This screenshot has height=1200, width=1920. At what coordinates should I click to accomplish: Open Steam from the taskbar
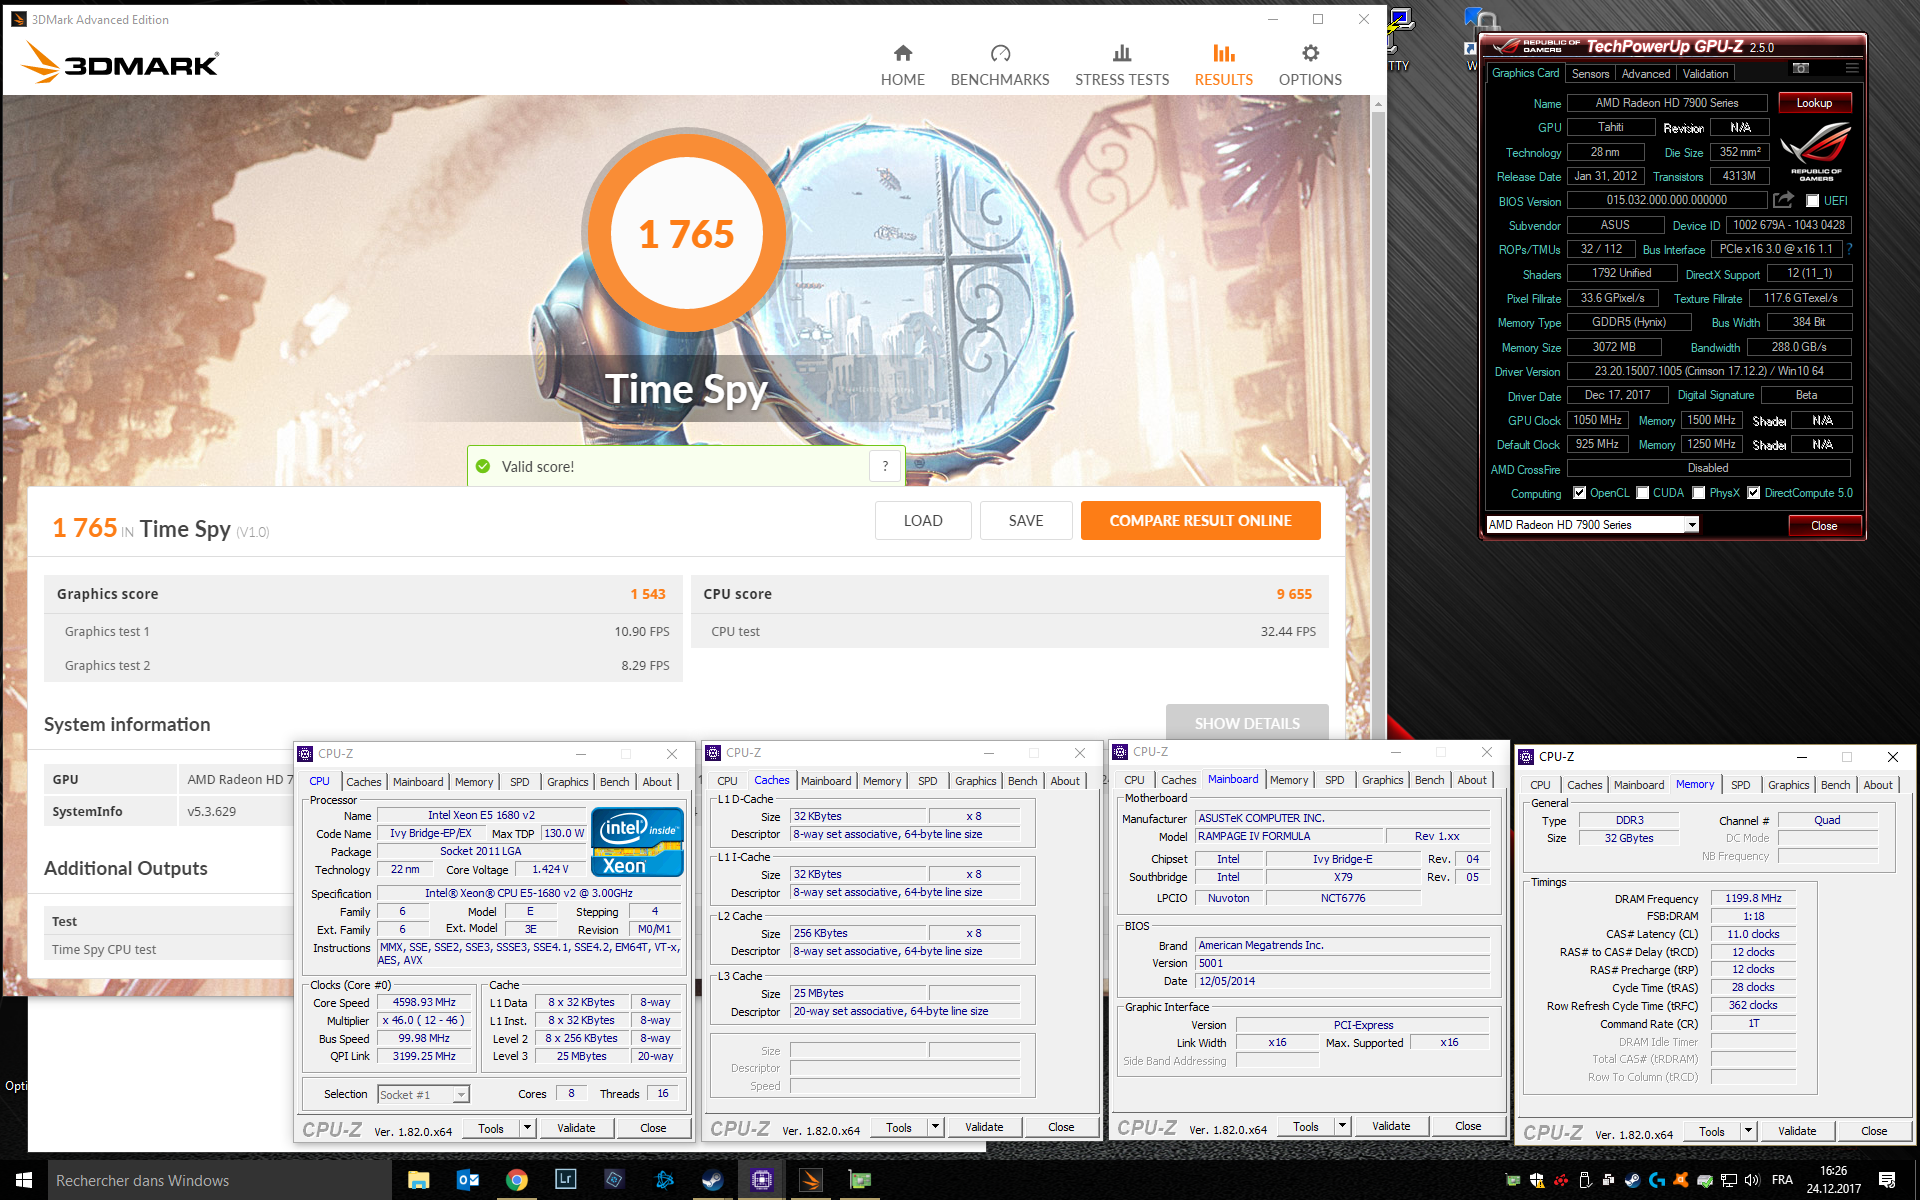(712, 1180)
